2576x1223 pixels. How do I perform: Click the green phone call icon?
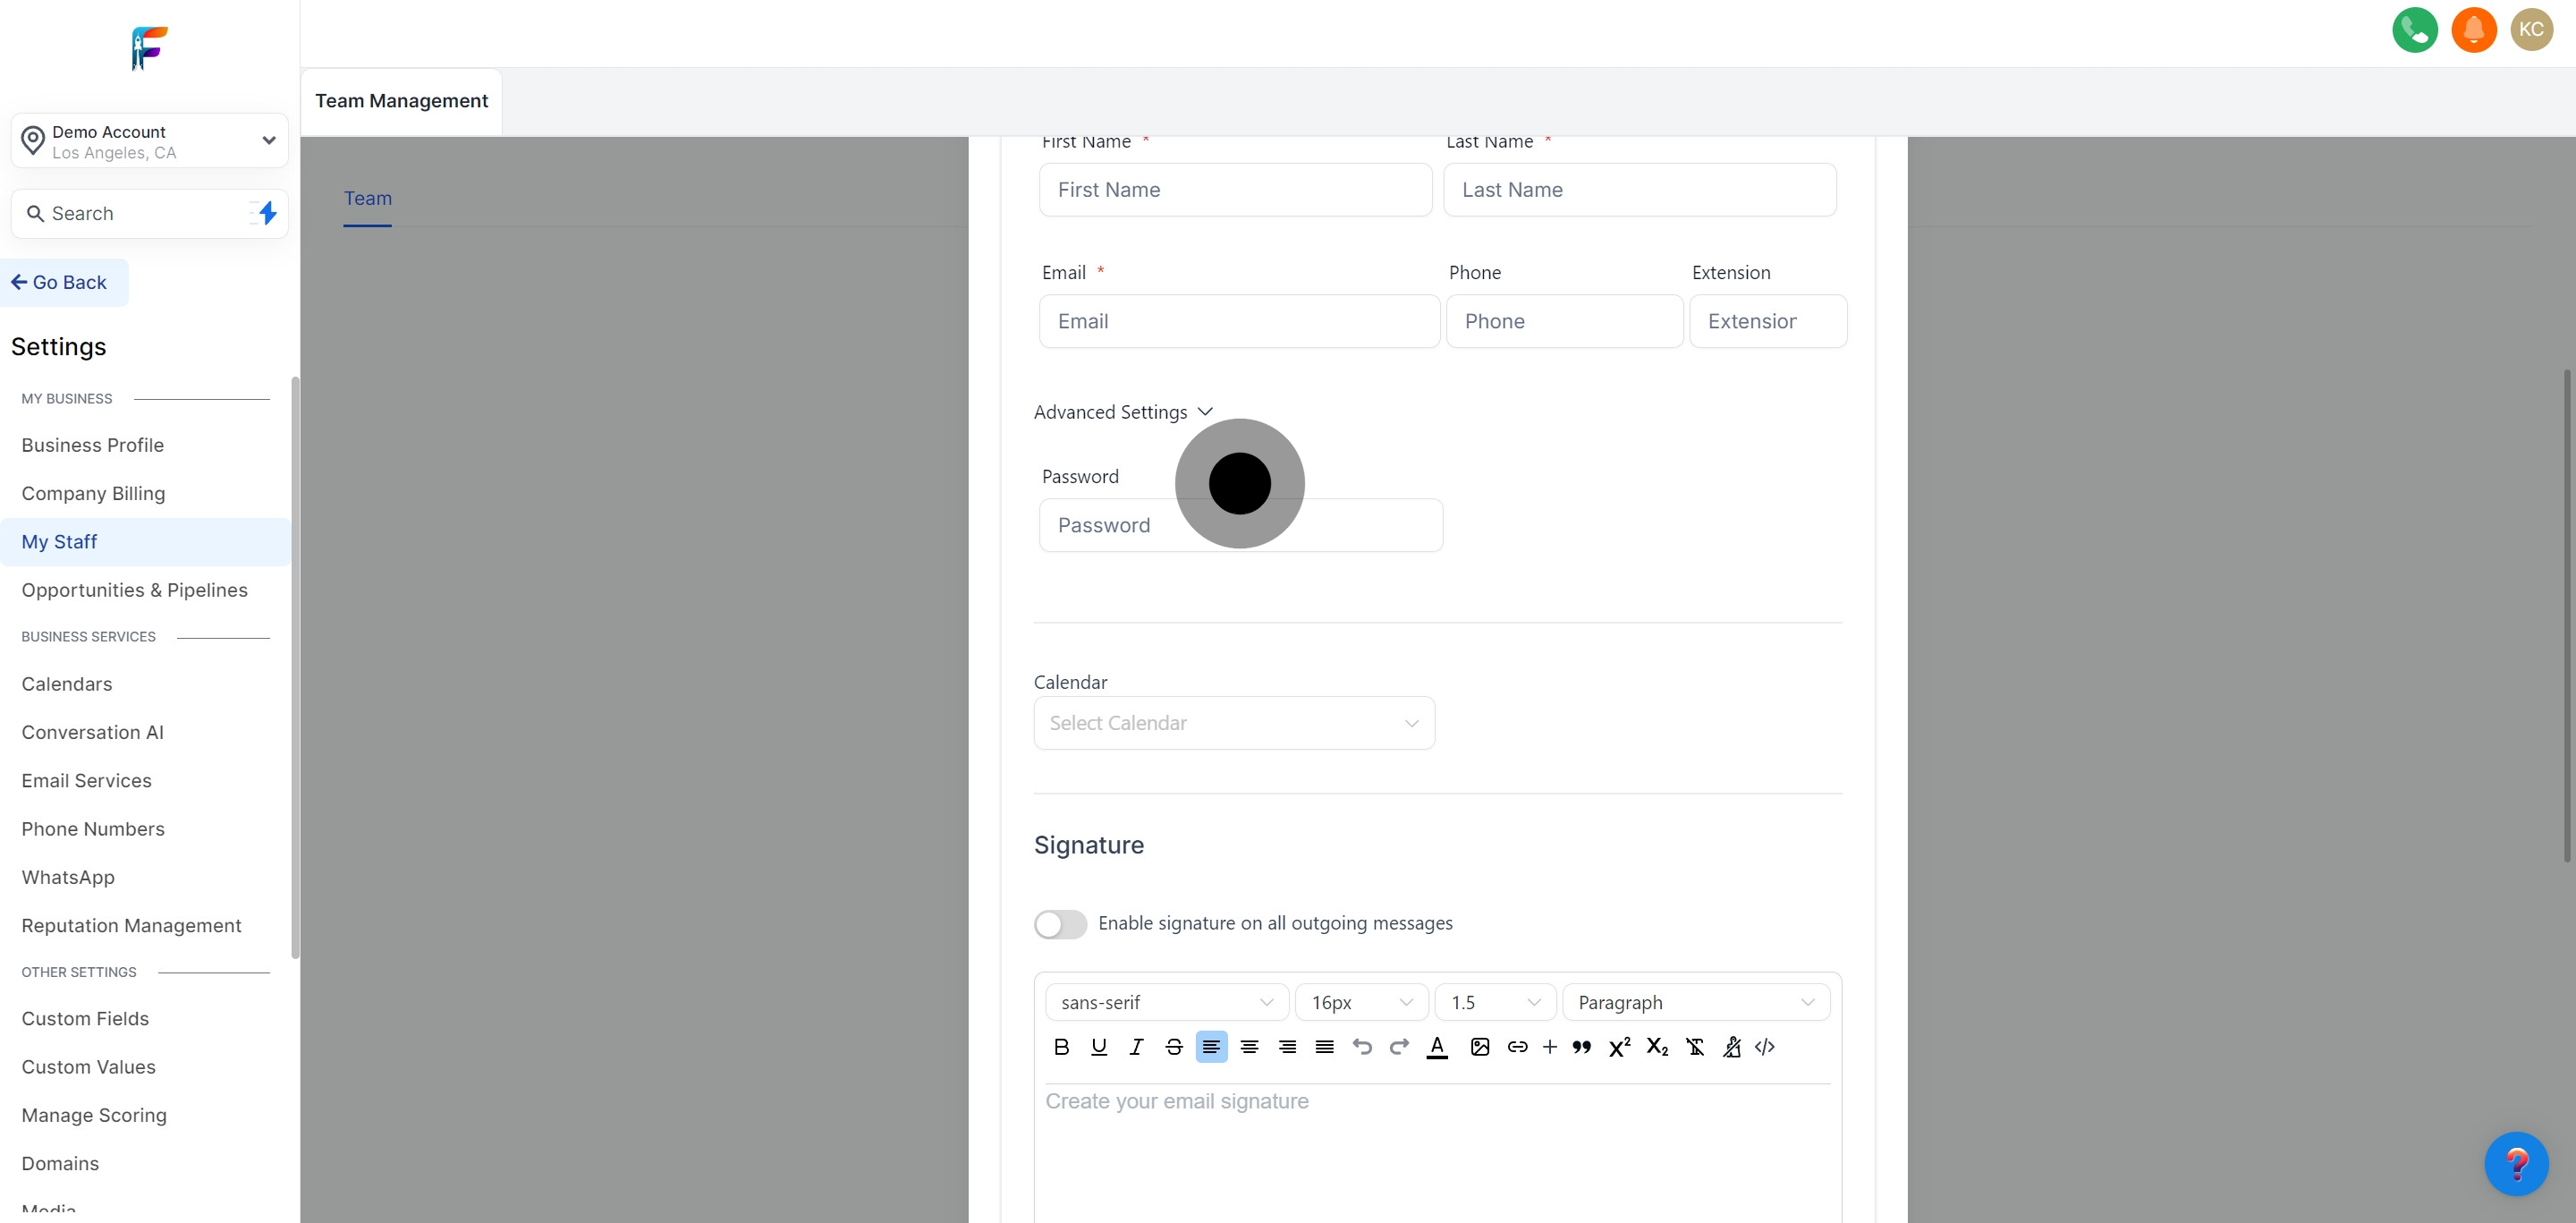[x=2414, y=30]
